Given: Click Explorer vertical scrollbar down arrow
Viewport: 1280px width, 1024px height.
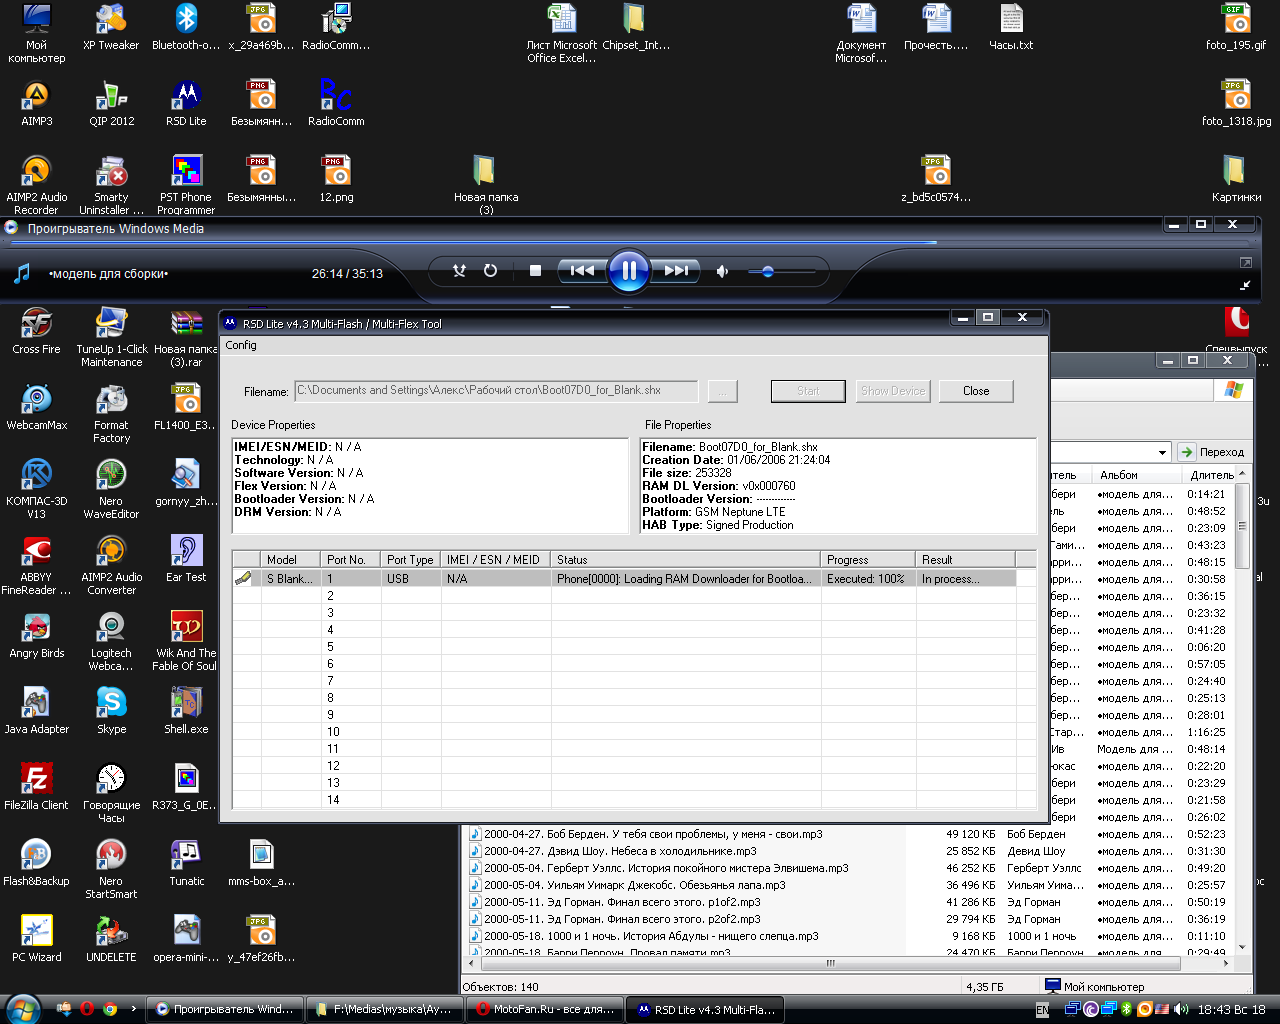Looking at the screenshot, I should click(x=1243, y=947).
